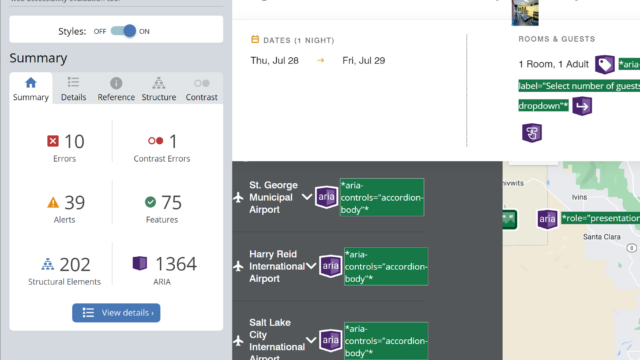This screenshot has width=640, height=360.
Task: Click the 10 Errors count
Action: (74, 142)
